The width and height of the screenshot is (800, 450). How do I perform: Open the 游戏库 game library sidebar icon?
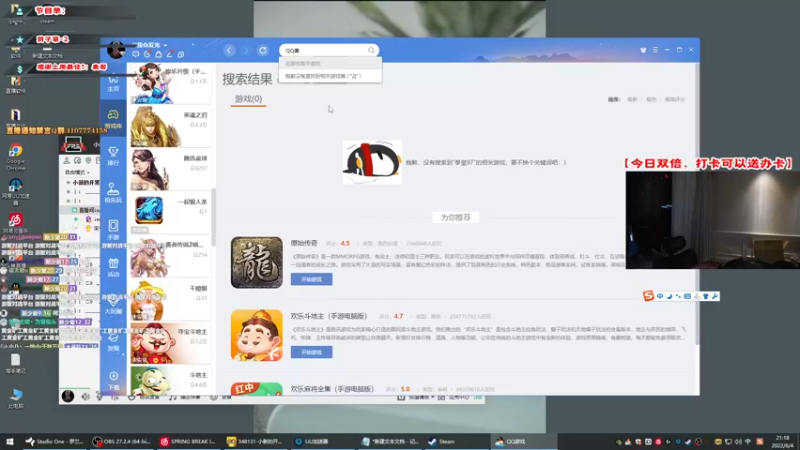click(113, 119)
